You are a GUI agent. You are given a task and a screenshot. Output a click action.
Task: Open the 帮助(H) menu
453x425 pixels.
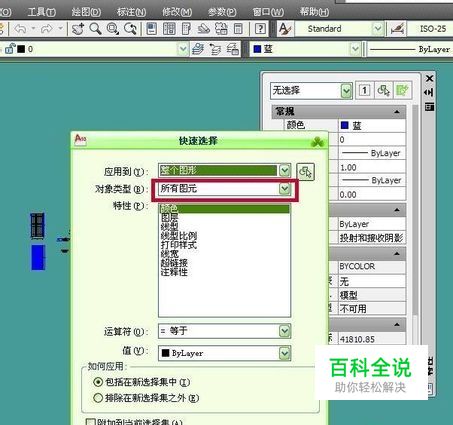click(x=314, y=12)
